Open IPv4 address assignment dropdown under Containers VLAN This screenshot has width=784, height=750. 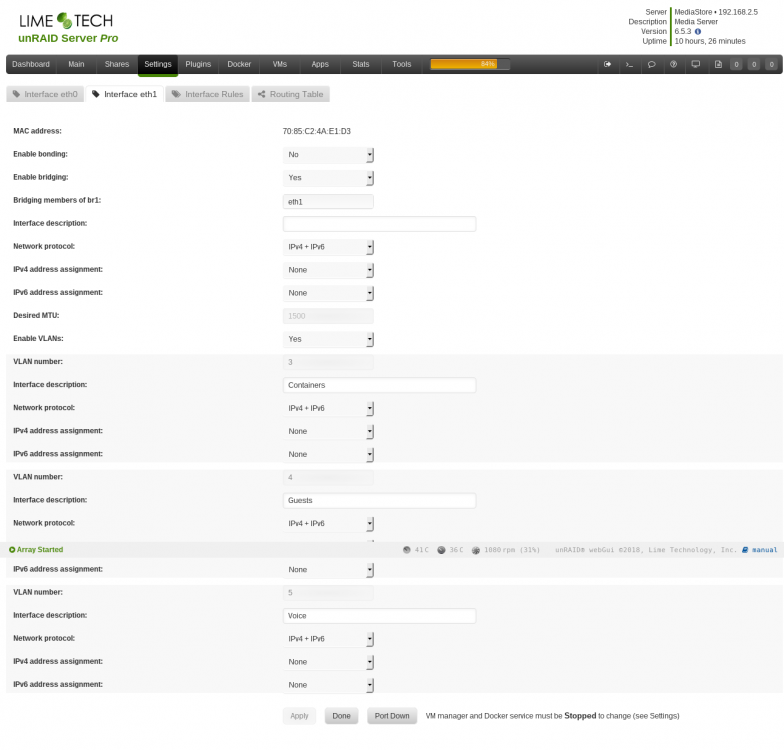[x=328, y=432]
